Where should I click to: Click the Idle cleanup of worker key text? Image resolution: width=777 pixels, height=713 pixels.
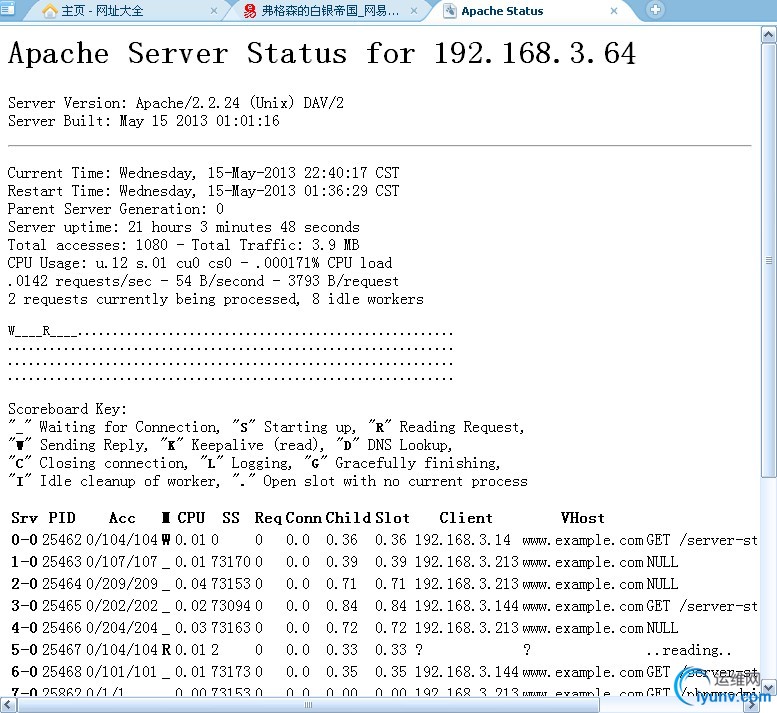pos(130,481)
